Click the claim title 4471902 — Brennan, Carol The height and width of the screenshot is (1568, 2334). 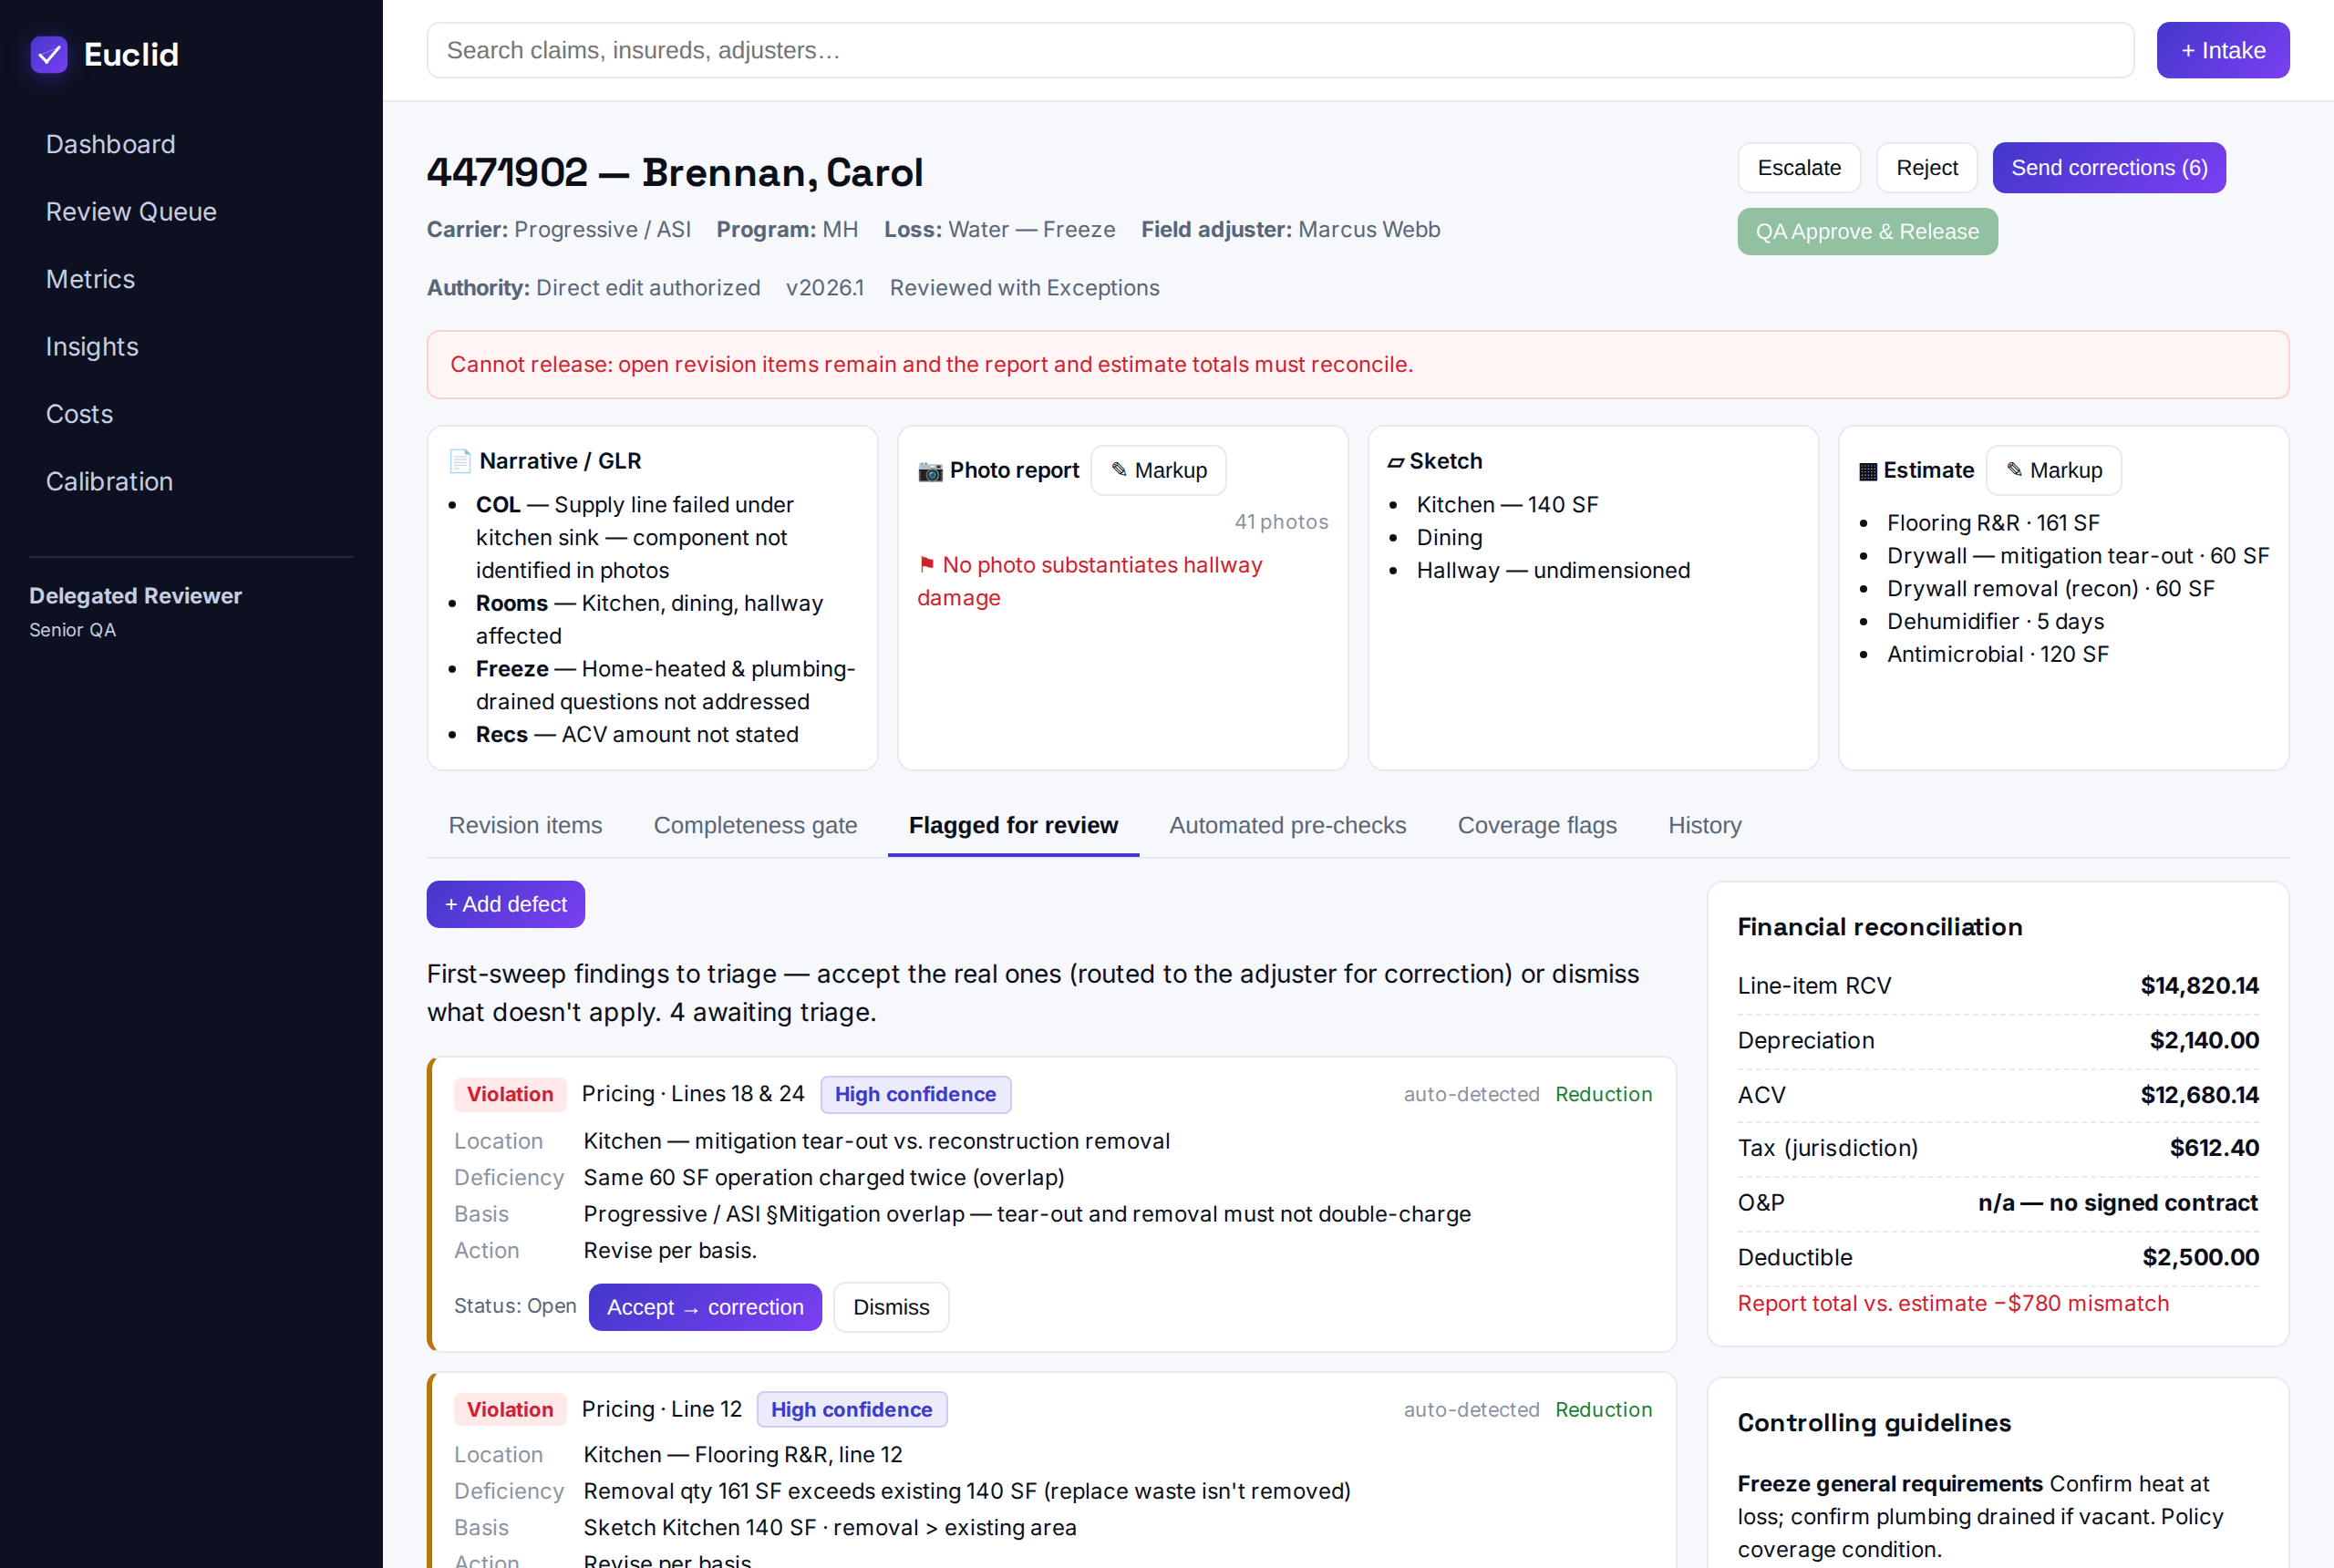(675, 172)
